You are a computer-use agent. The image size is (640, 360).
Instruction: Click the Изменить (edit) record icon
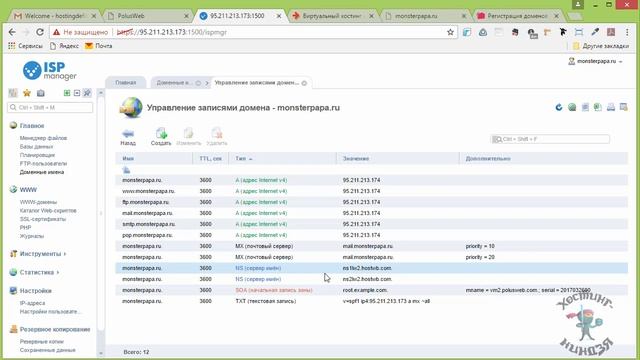tap(188, 133)
